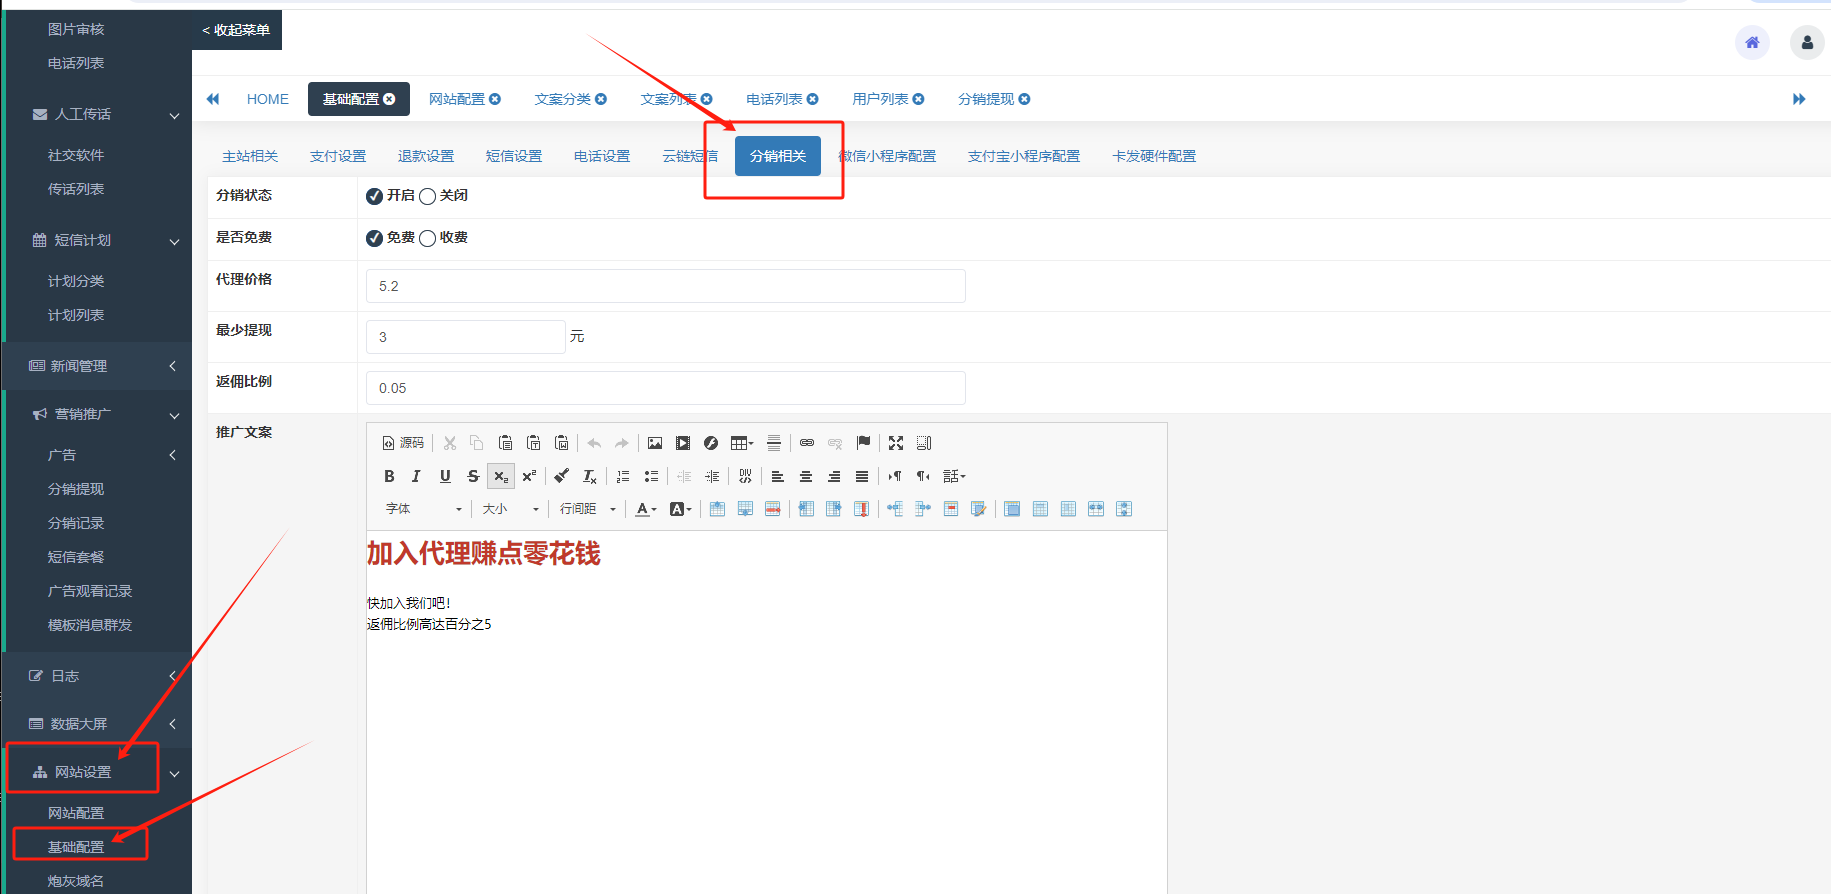Click the 收起菜单 collapse menu button
The height and width of the screenshot is (894, 1831).
point(236,30)
